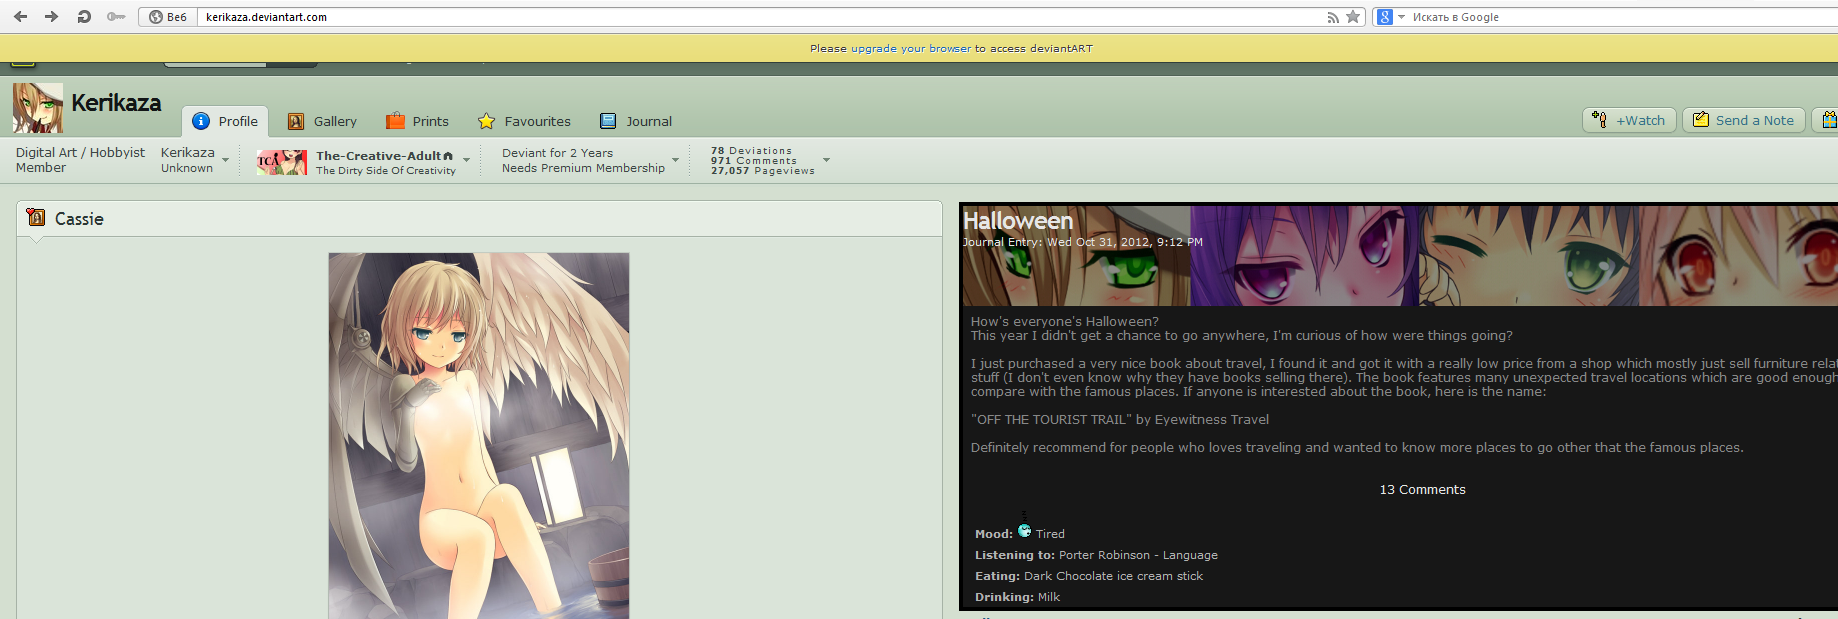The image size is (1838, 619).
Task: Switch to the Favourites tab
Action: coord(524,121)
